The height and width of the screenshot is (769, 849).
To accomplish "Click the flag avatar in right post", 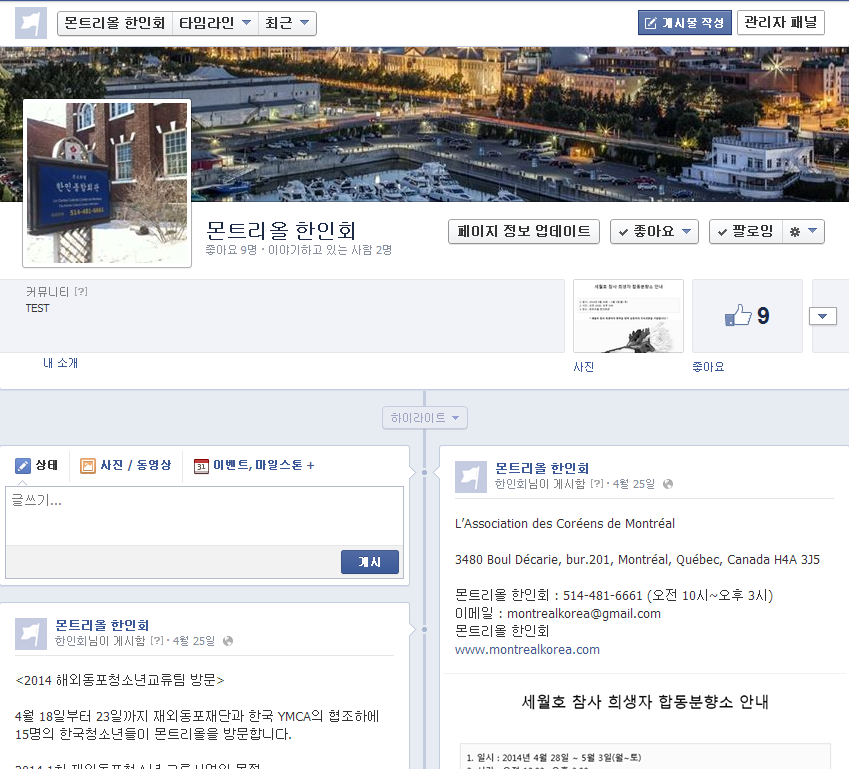I will (471, 477).
